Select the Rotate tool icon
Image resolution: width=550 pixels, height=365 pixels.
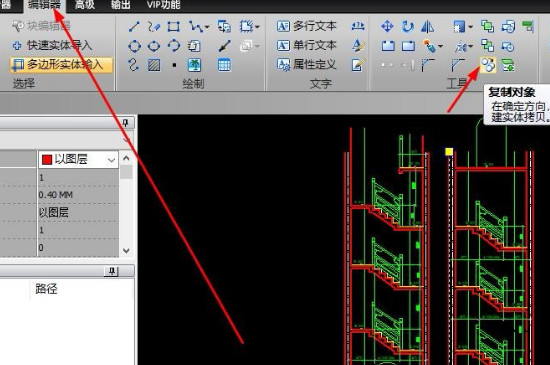pos(408,27)
